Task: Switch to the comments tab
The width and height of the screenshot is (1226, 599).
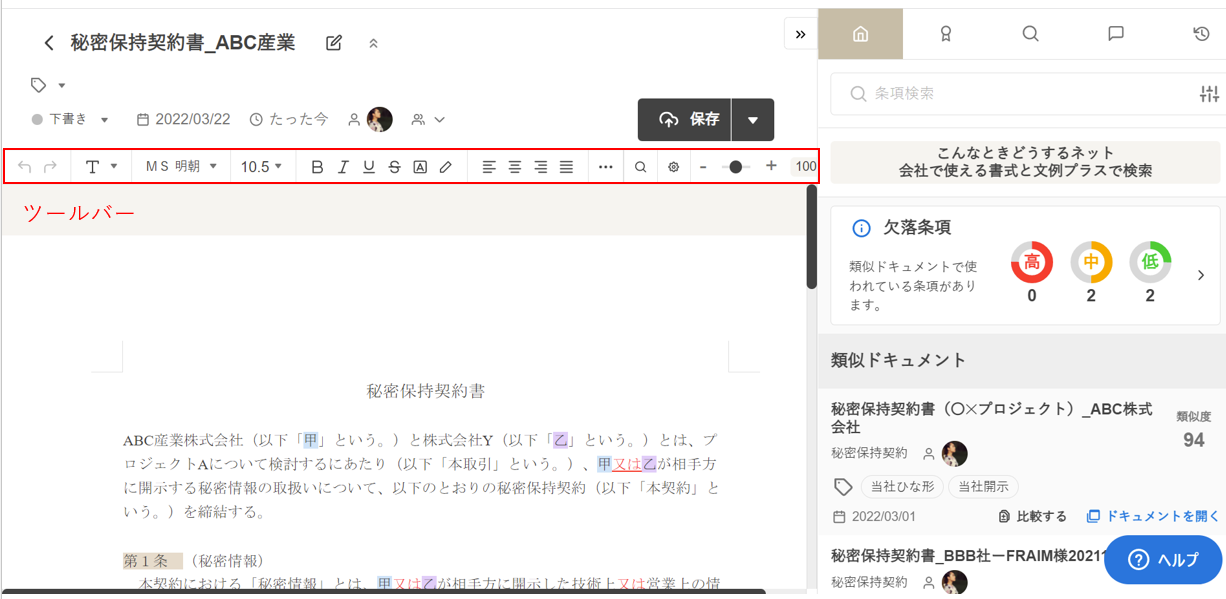Action: [x=1116, y=34]
